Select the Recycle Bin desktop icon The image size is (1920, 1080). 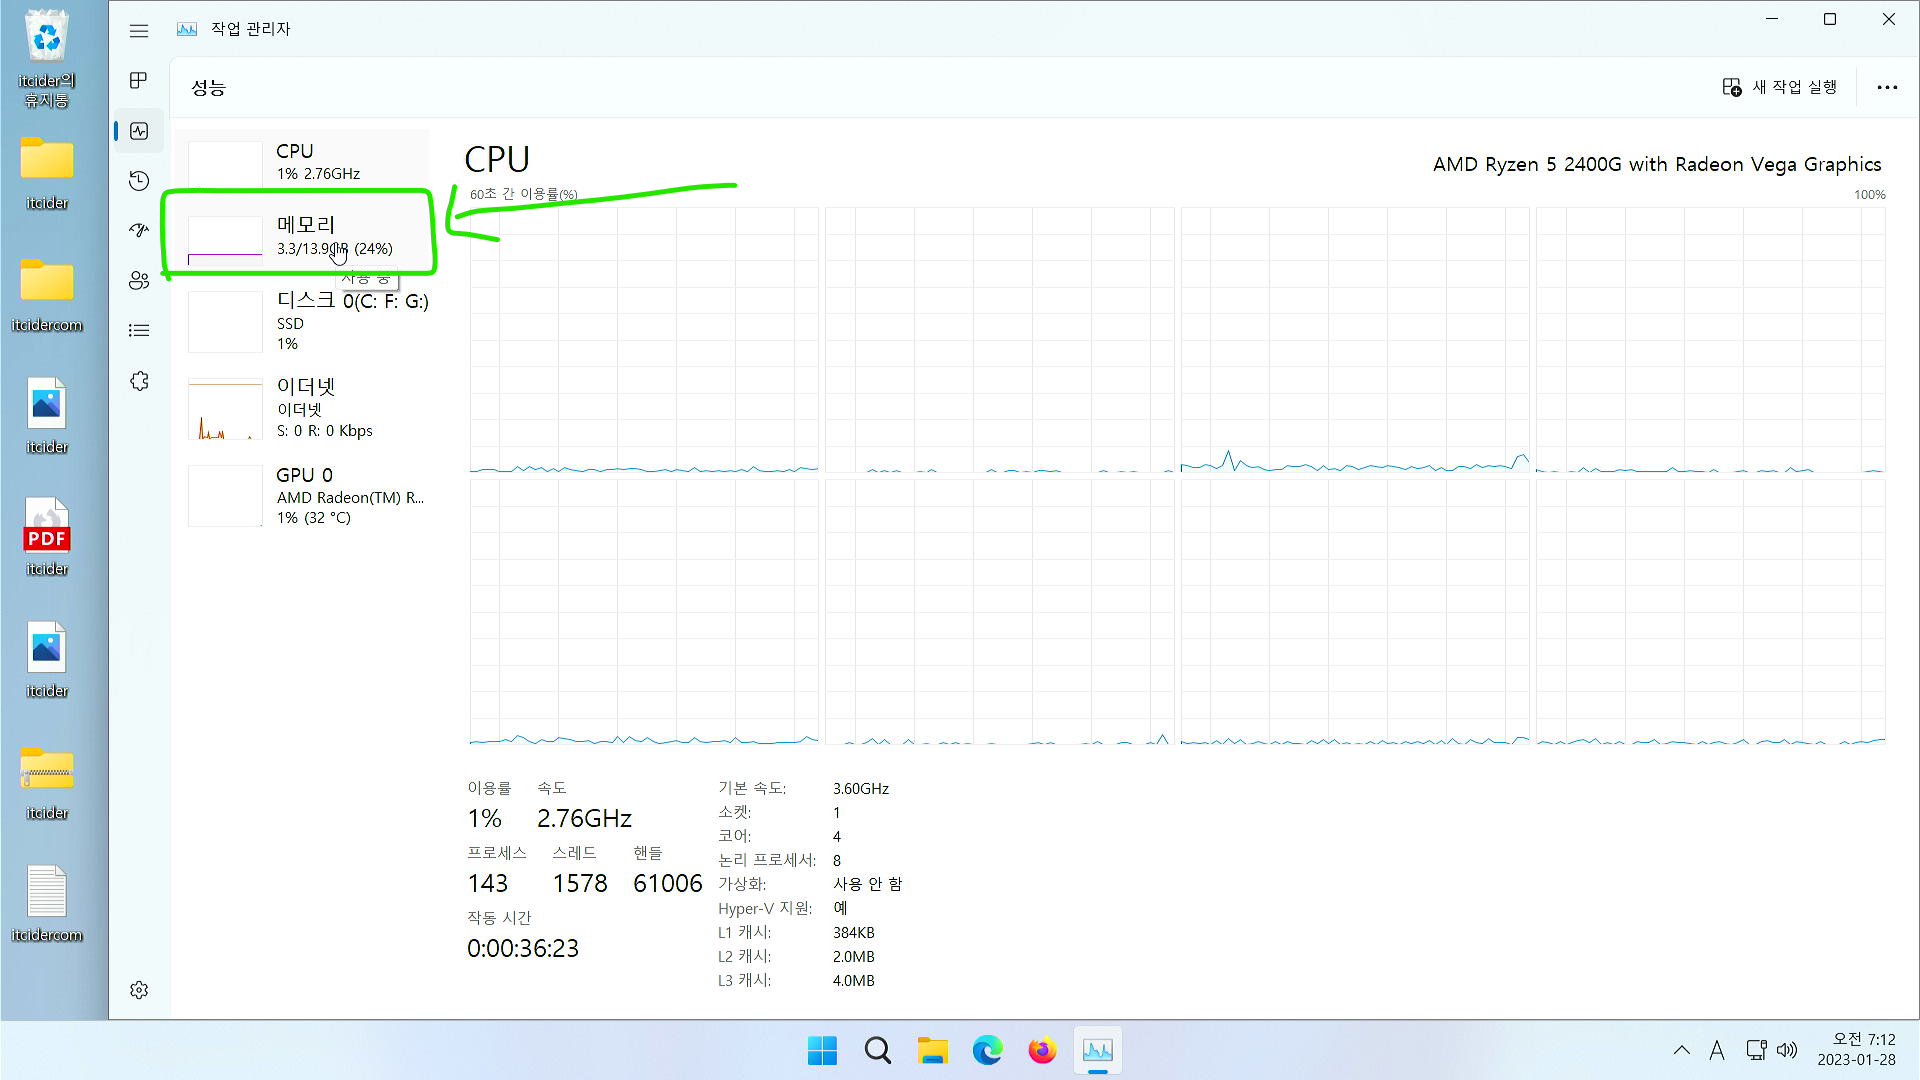tap(47, 58)
